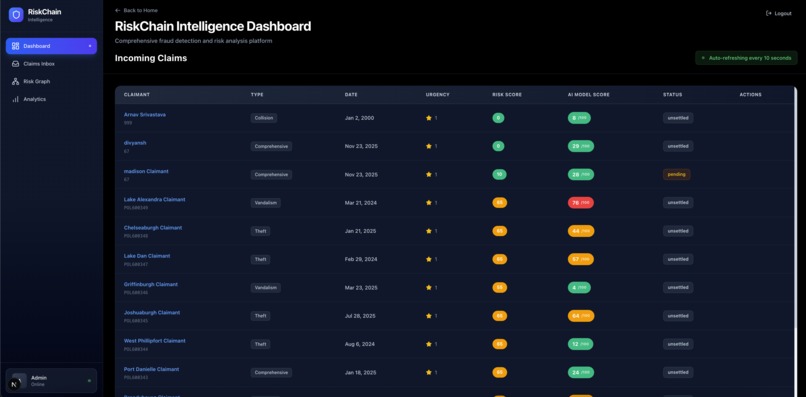
Task: Click the urgency star in divyansh row
Action: [x=429, y=146]
